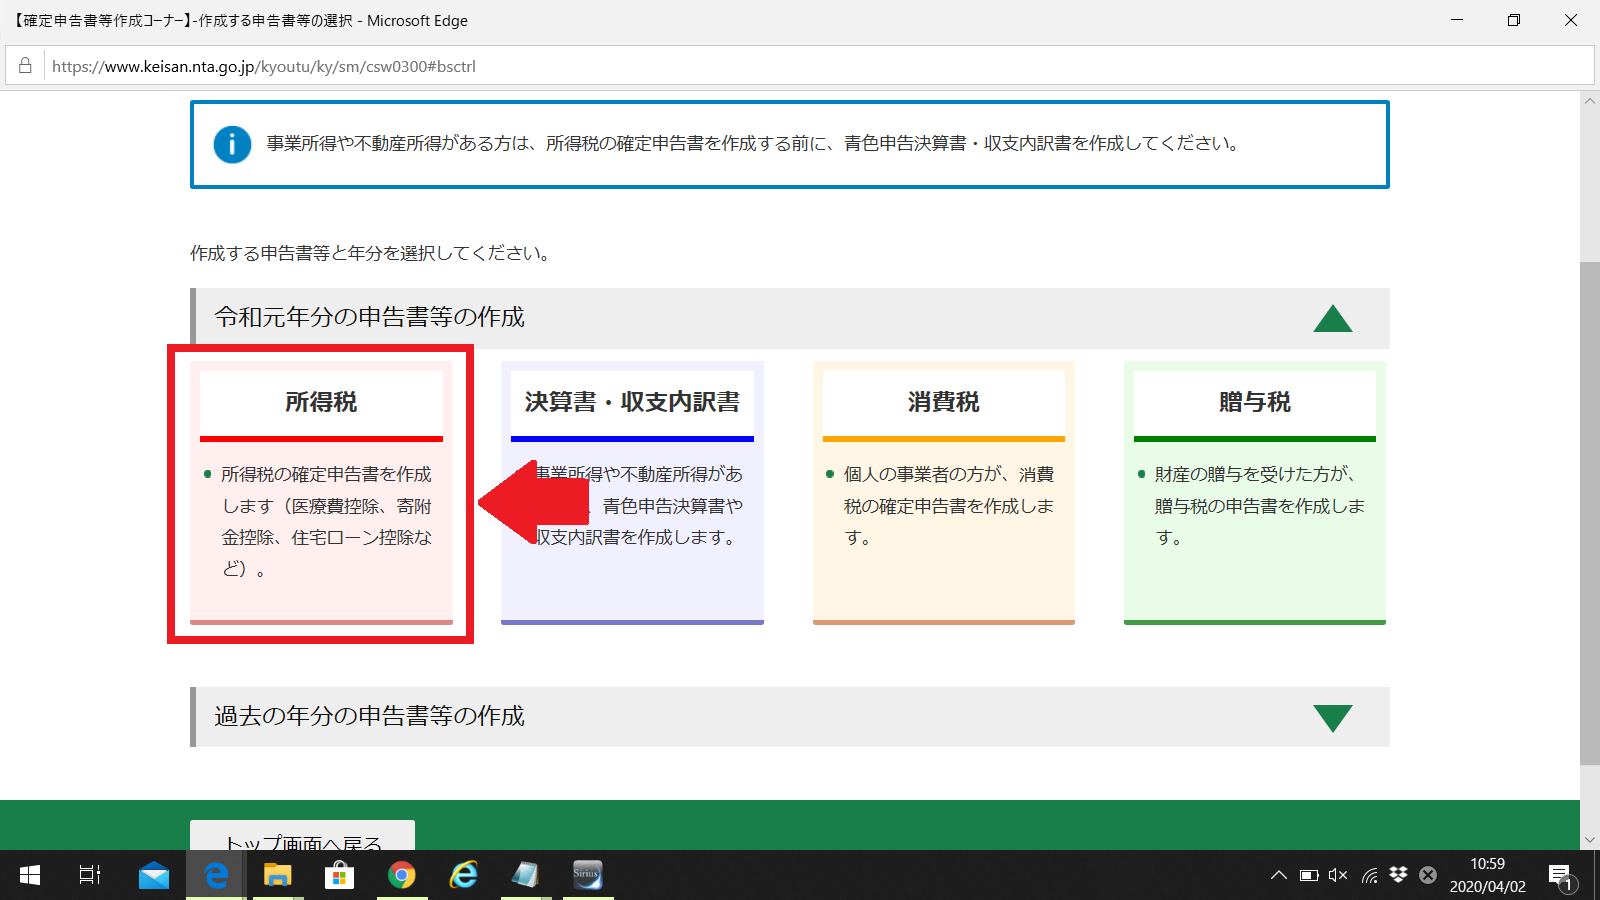1600x900 pixels.
Task: Check battery status in the system tray
Action: tap(1308, 875)
